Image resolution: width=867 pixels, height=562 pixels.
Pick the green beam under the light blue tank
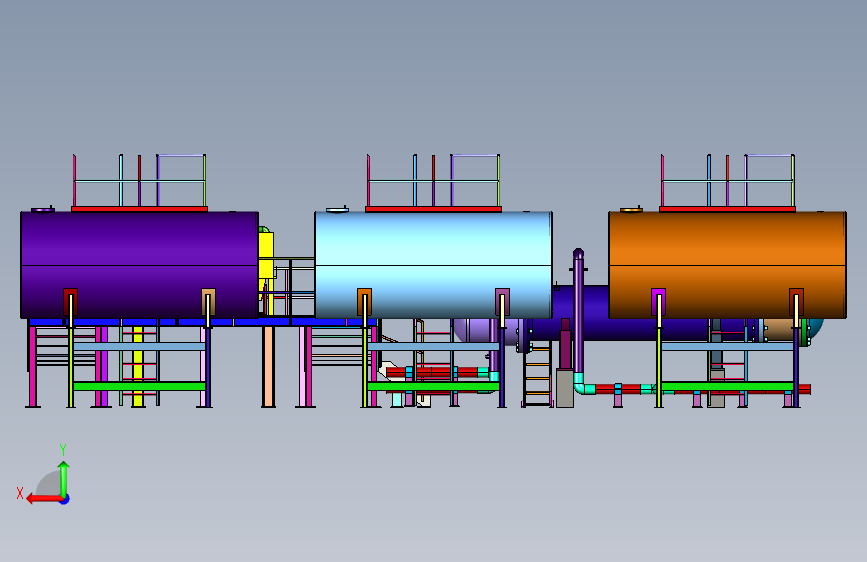(434, 386)
